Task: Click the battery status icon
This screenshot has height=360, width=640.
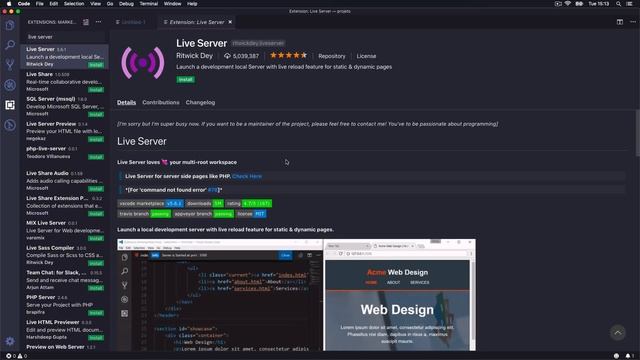Action: pos(579,4)
